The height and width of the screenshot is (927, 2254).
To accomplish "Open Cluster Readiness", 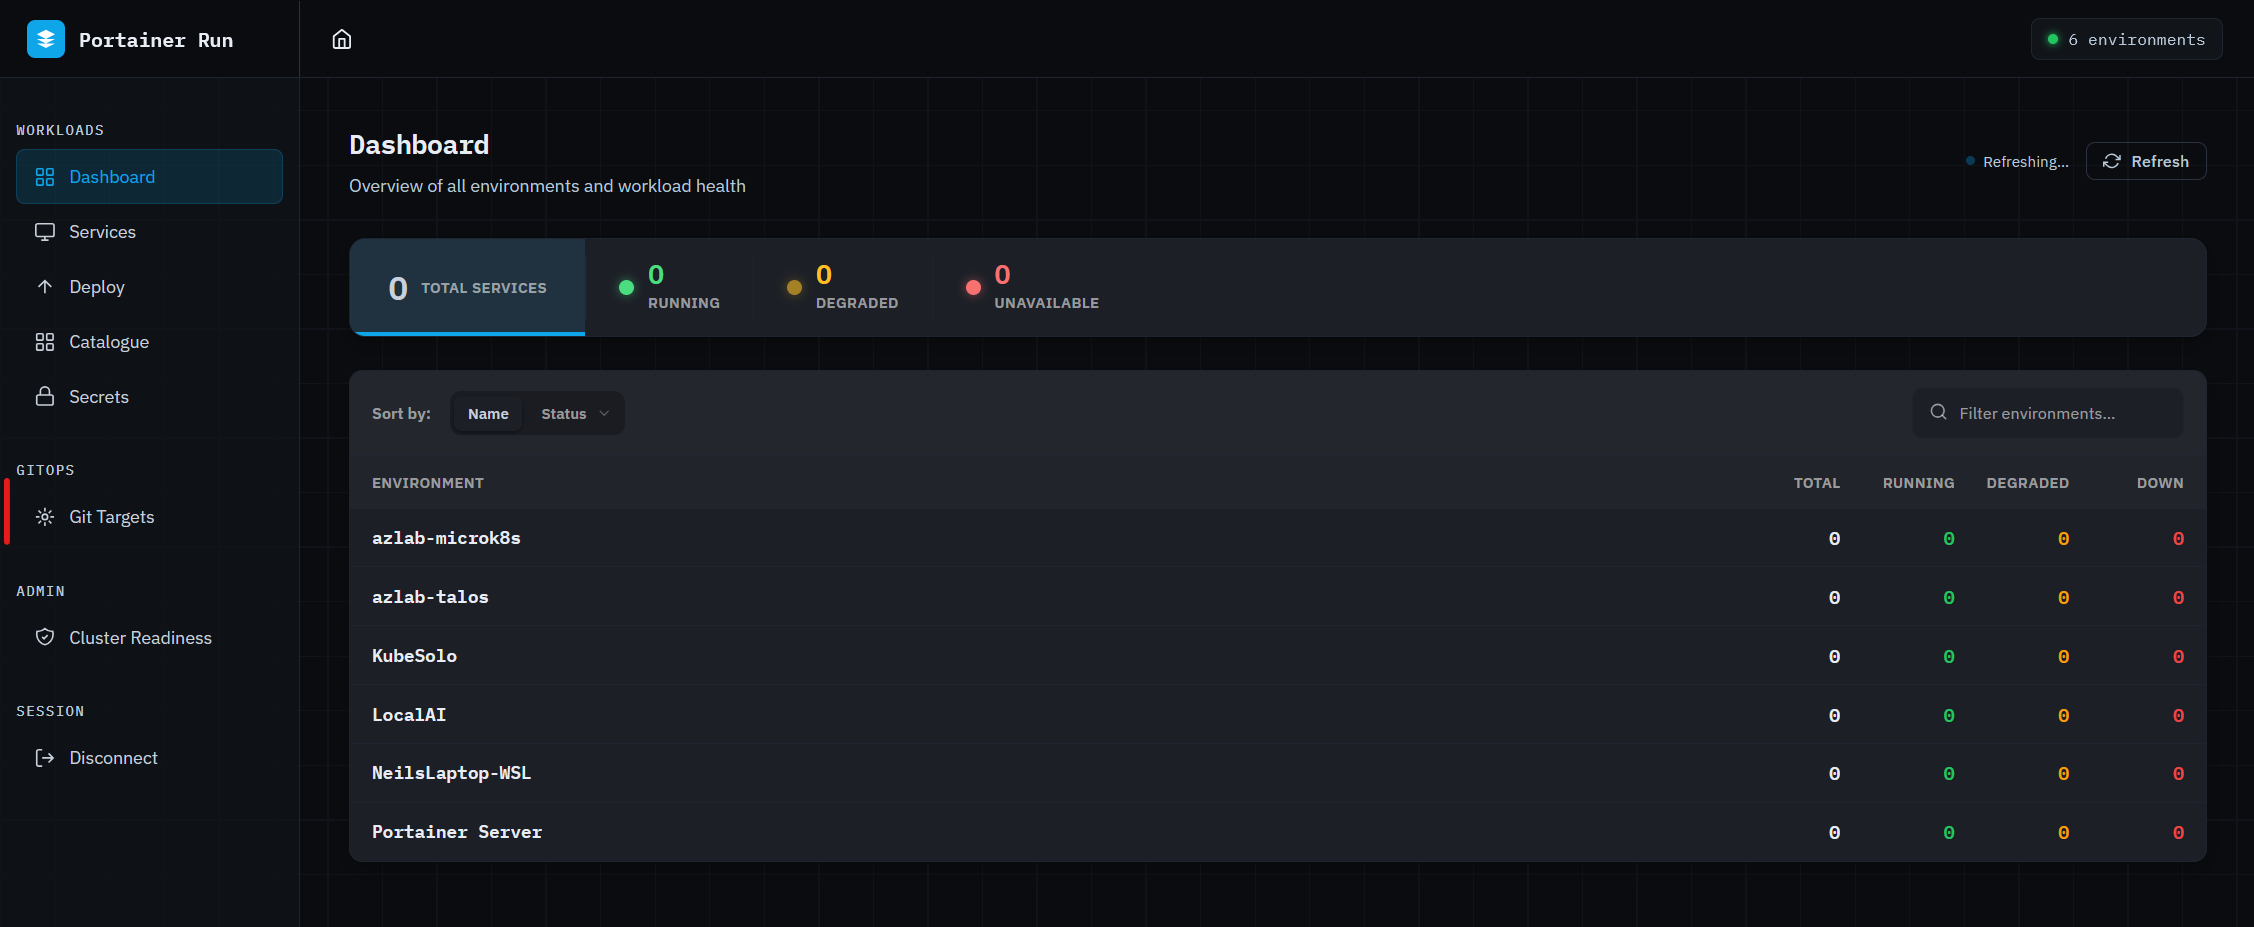I will (x=149, y=637).
